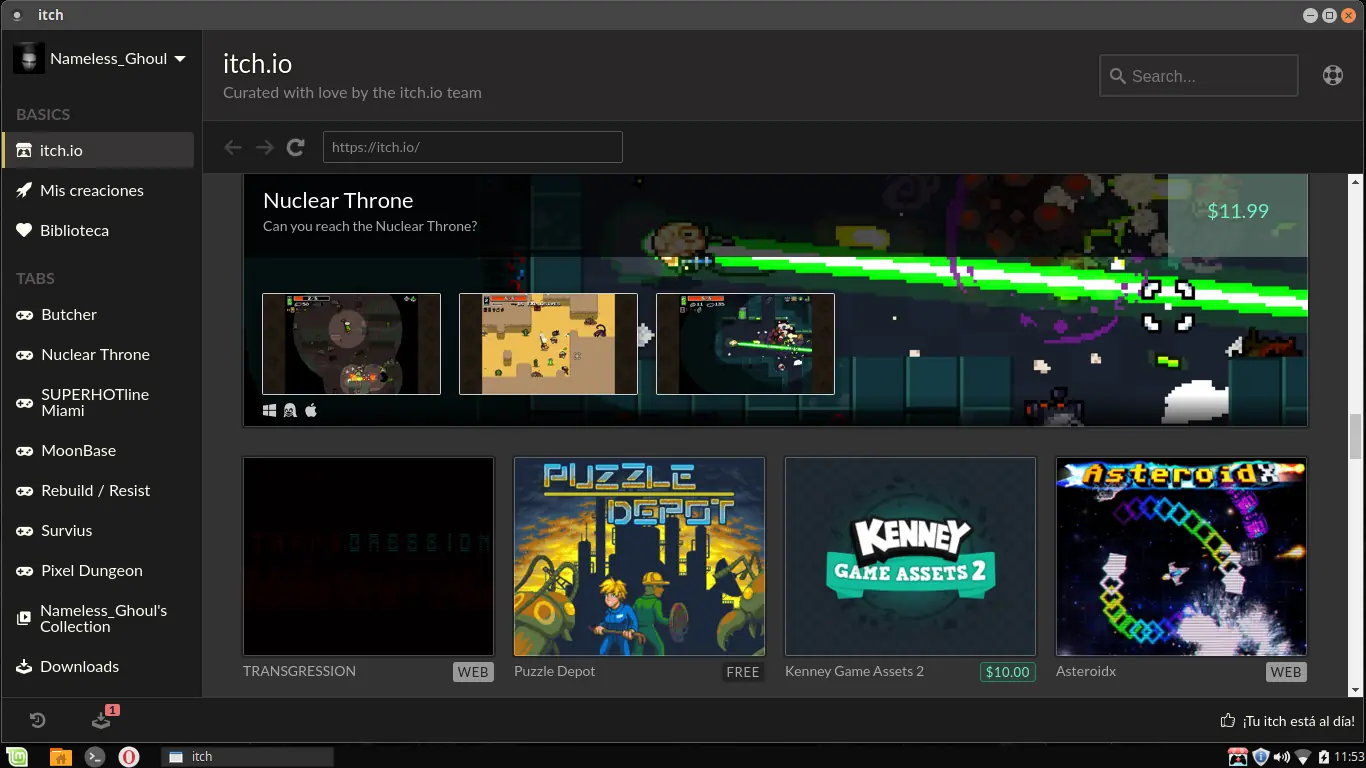Click the scrollbar's down arrow

pyautogui.click(x=1356, y=689)
